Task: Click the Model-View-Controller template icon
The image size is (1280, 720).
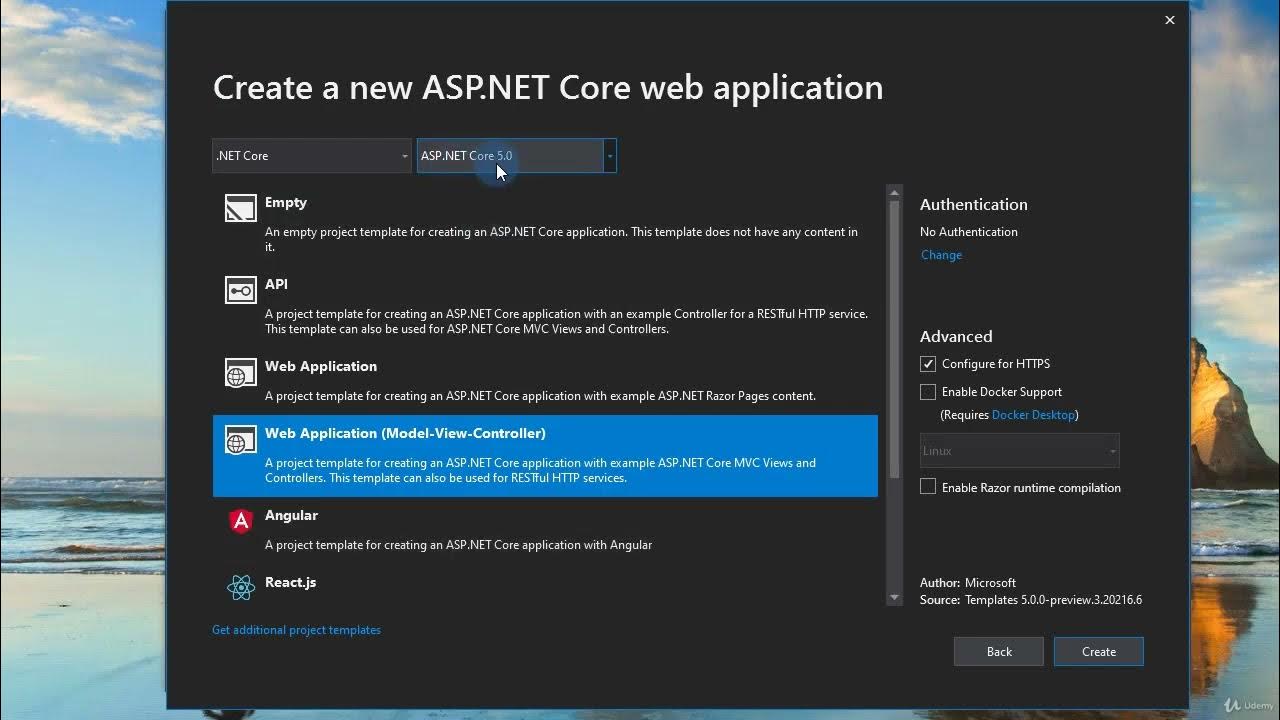Action: 240,440
